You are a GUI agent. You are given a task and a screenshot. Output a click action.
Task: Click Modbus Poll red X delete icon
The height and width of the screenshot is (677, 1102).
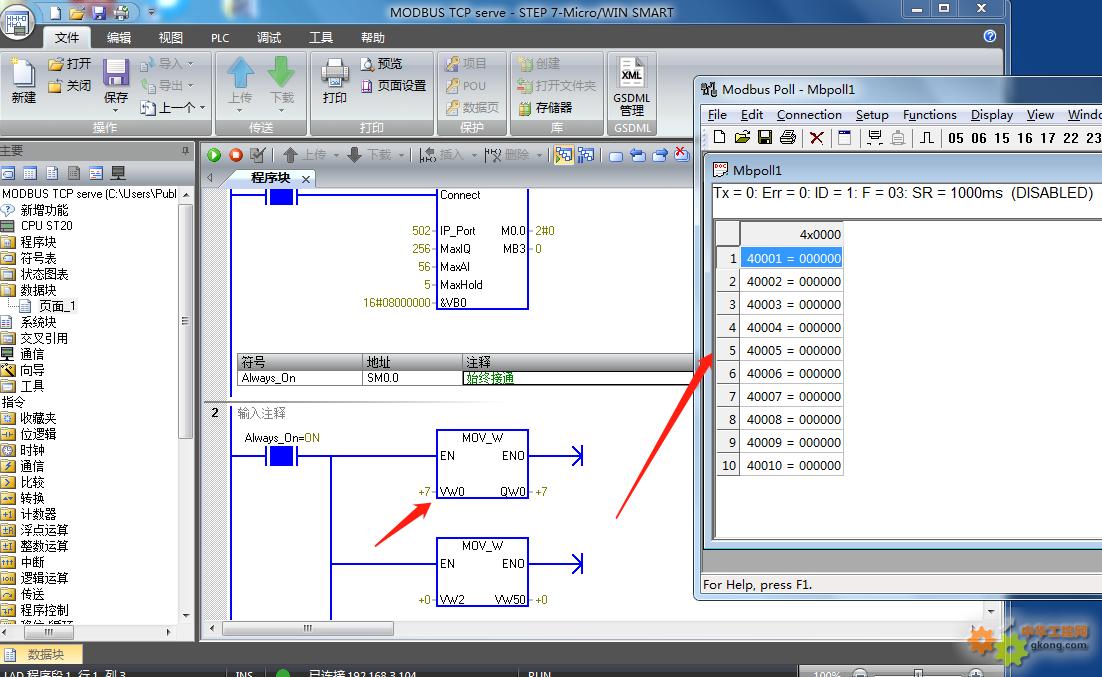point(816,138)
